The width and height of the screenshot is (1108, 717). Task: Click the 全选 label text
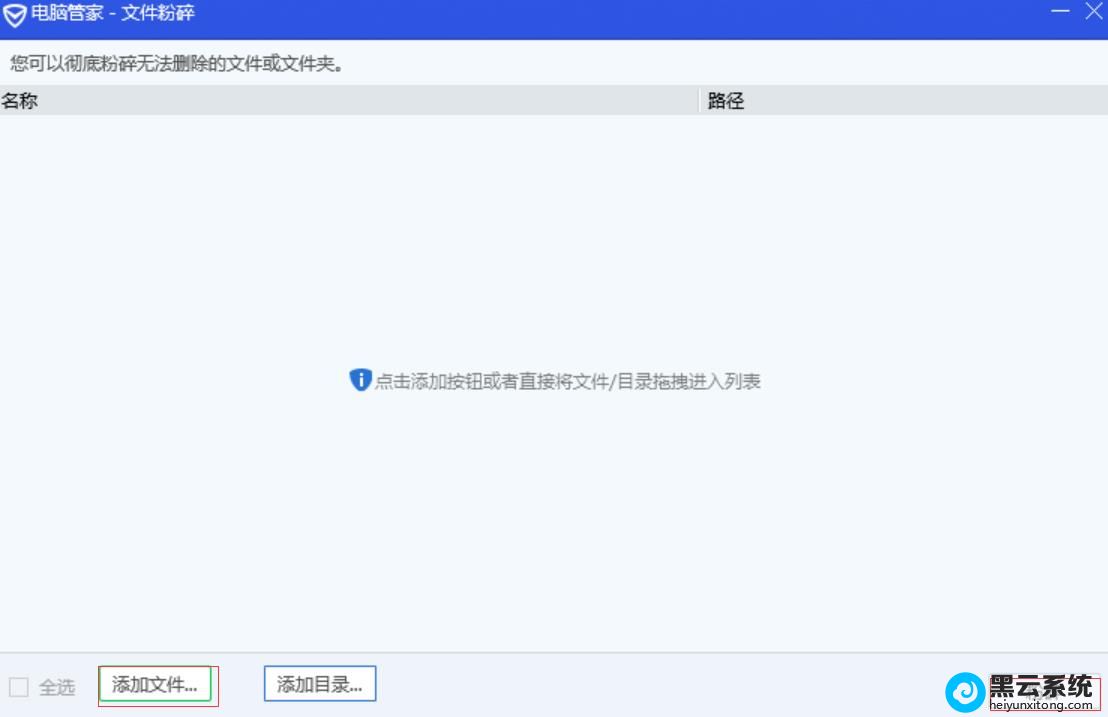pos(57,687)
